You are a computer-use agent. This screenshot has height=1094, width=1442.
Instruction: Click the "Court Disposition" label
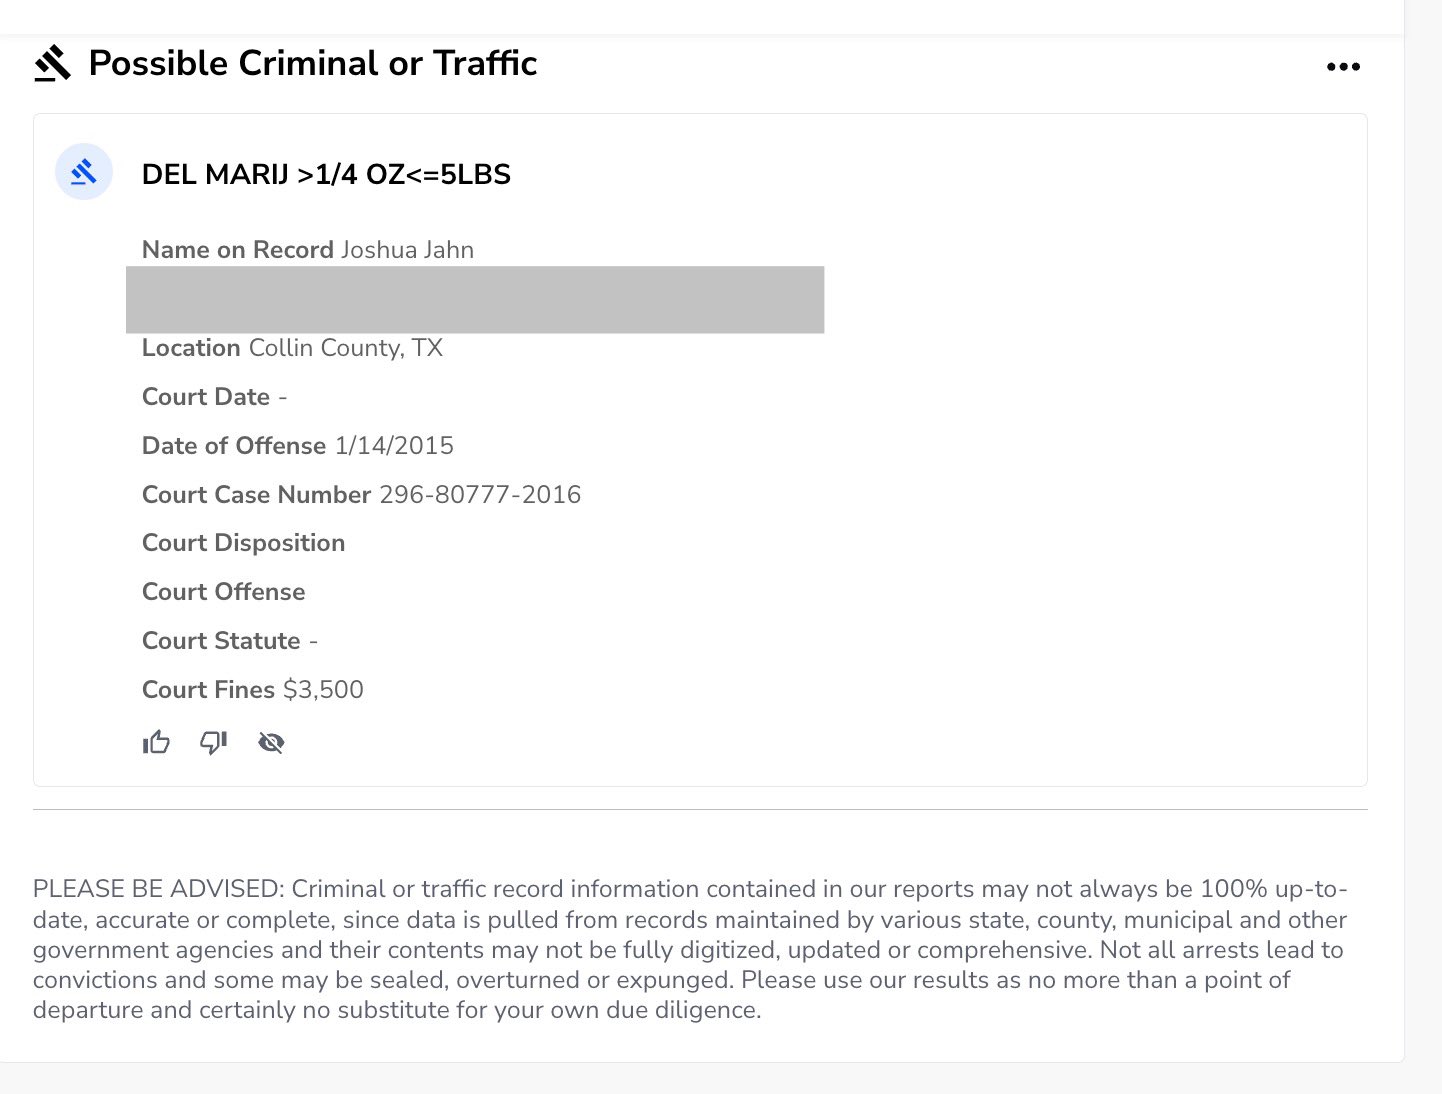pyautogui.click(x=243, y=543)
